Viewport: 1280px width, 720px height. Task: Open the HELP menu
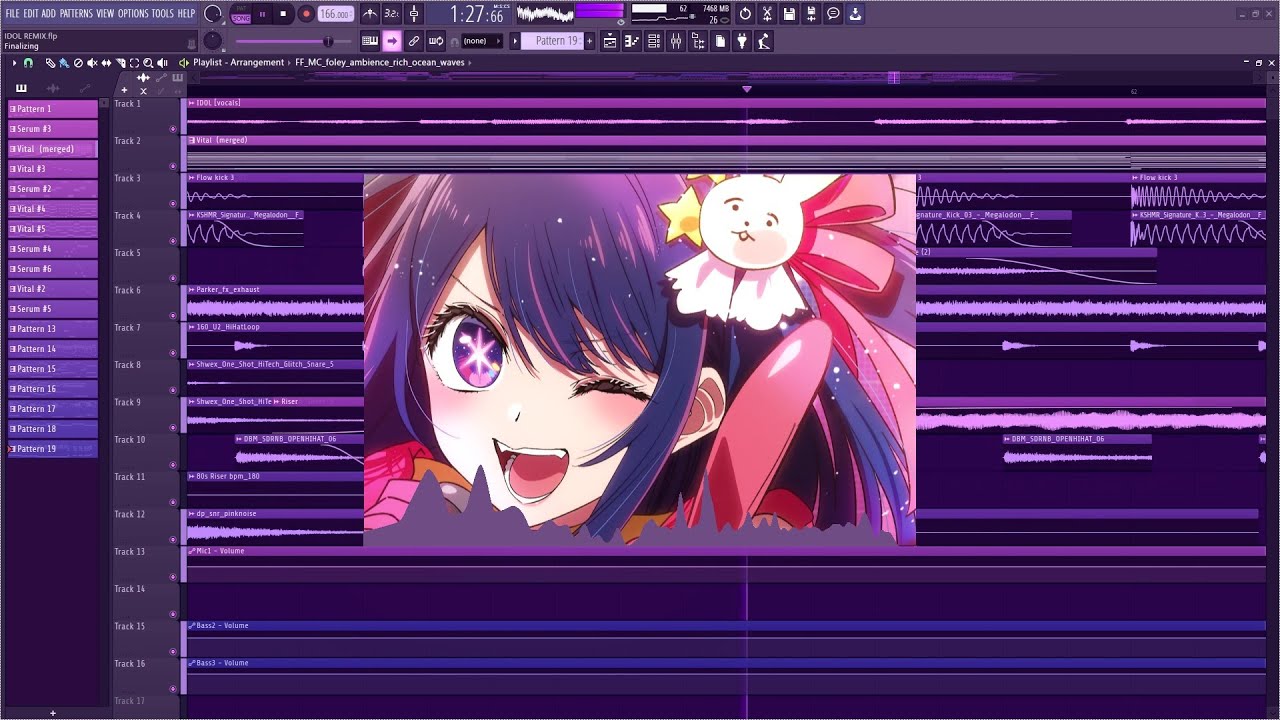186,14
